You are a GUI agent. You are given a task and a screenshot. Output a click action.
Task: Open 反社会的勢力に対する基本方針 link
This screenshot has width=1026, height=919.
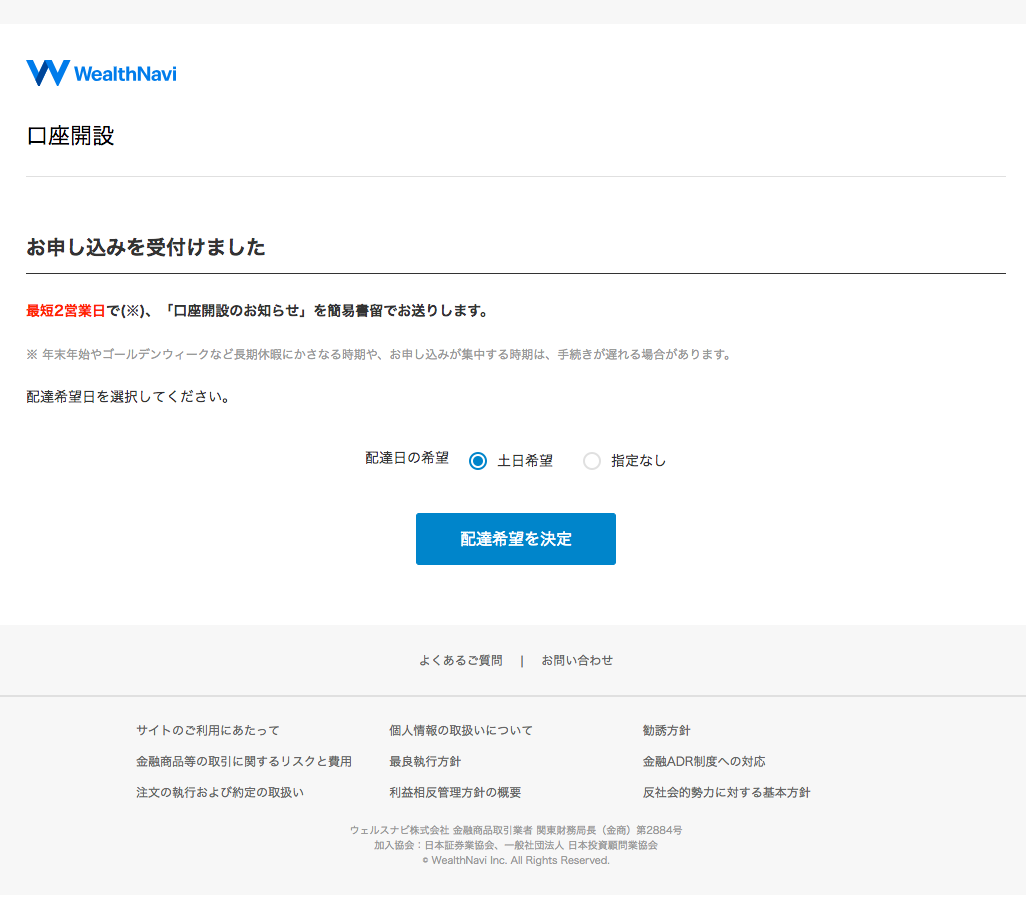[726, 793]
